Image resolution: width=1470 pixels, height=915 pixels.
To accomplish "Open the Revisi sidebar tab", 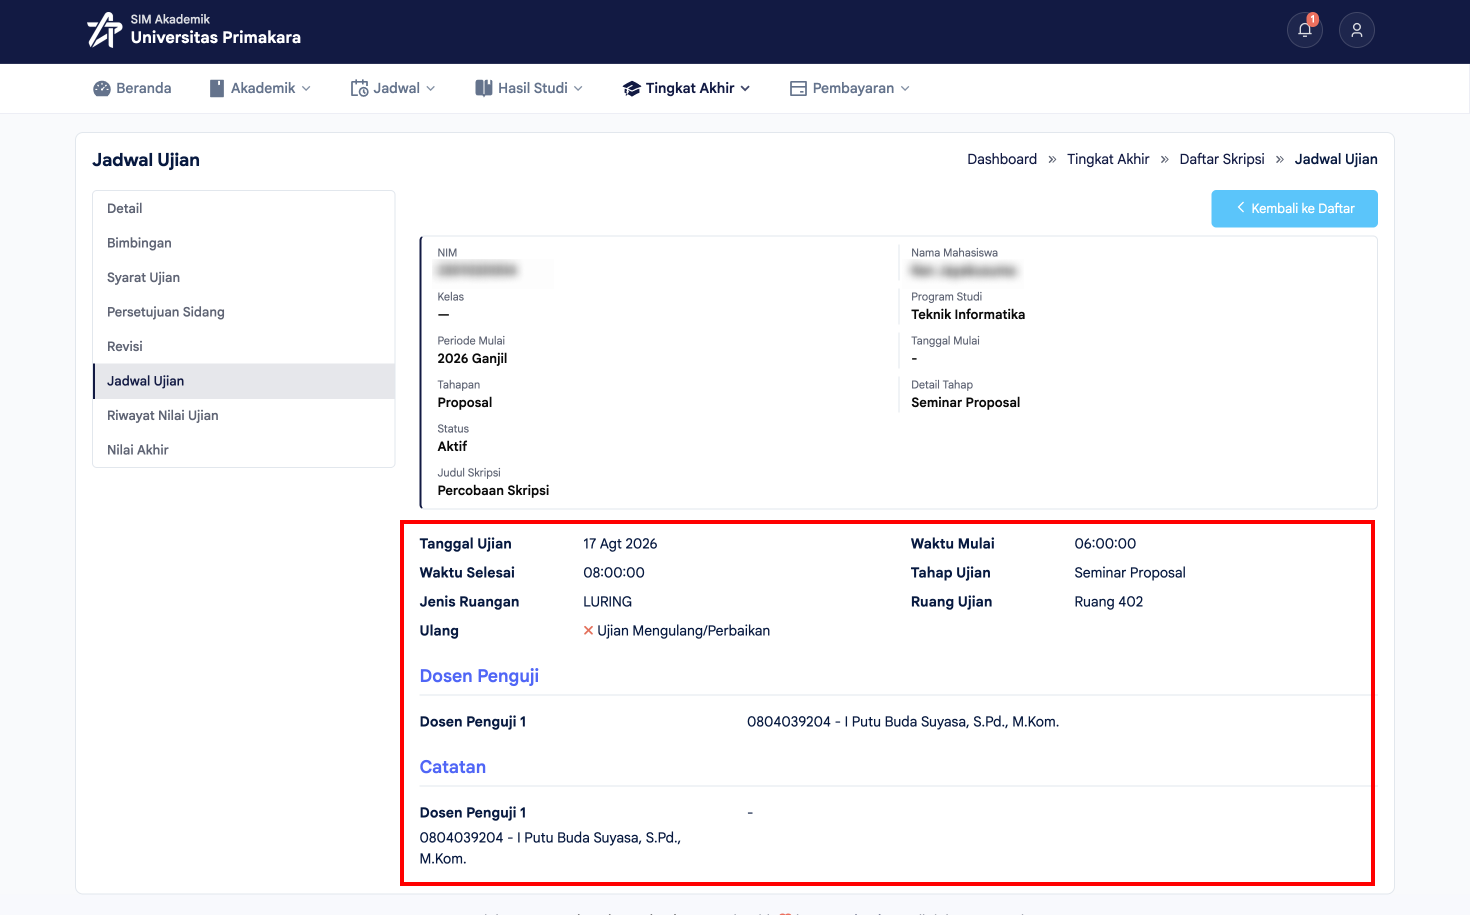I will tap(244, 346).
